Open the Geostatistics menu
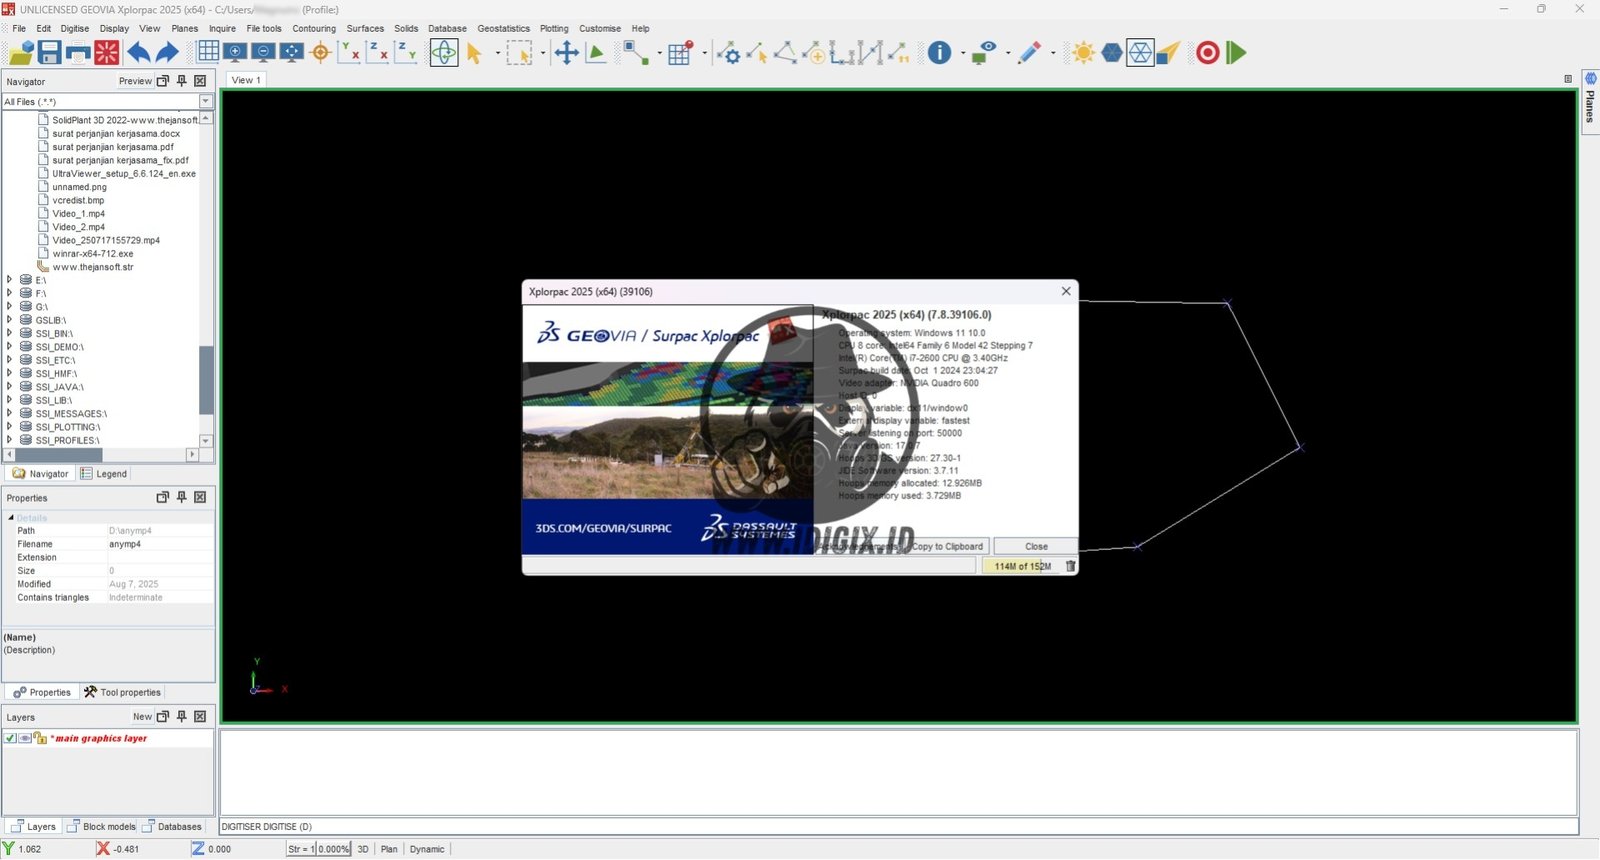1600x860 pixels. [504, 28]
